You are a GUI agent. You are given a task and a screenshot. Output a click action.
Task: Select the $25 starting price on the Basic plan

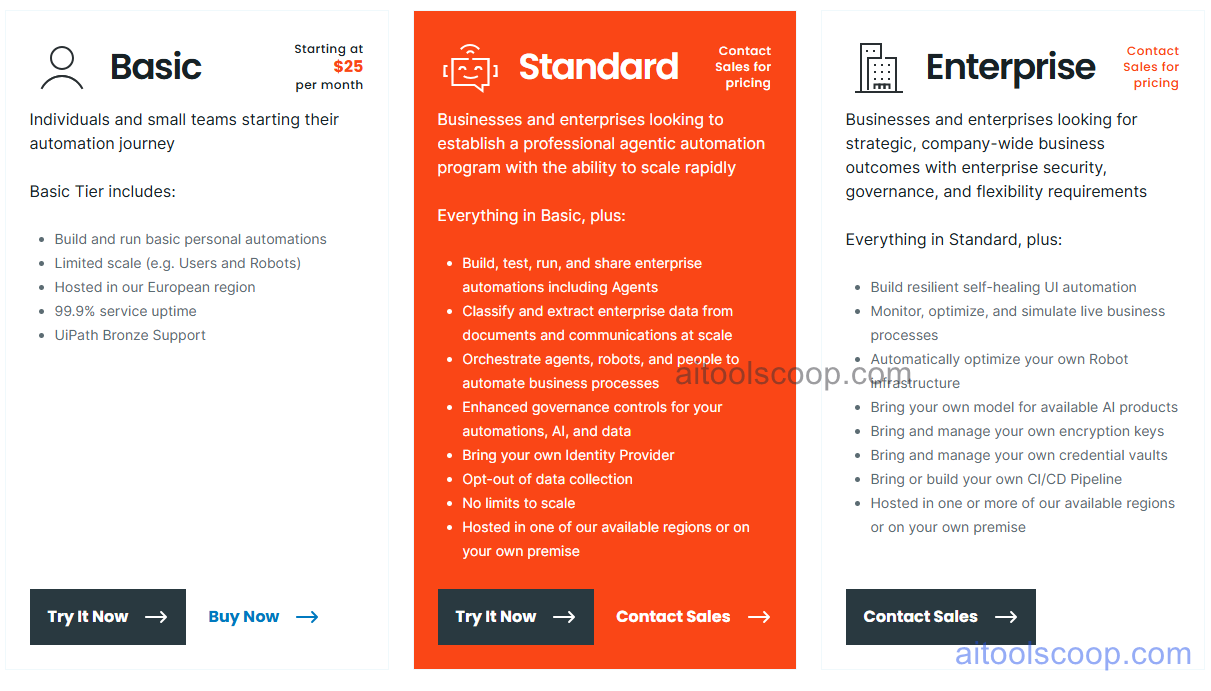click(x=349, y=67)
